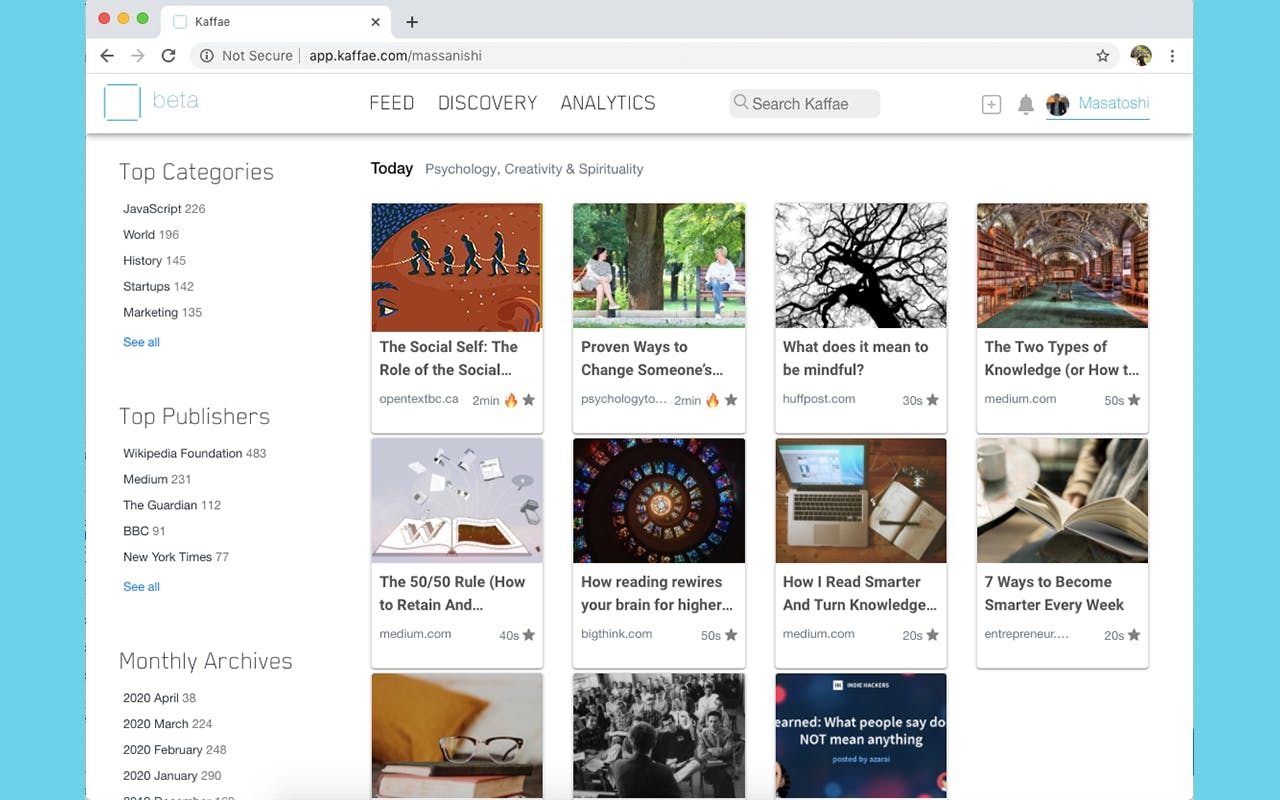Select the World category
This screenshot has height=800, width=1280.
(151, 235)
